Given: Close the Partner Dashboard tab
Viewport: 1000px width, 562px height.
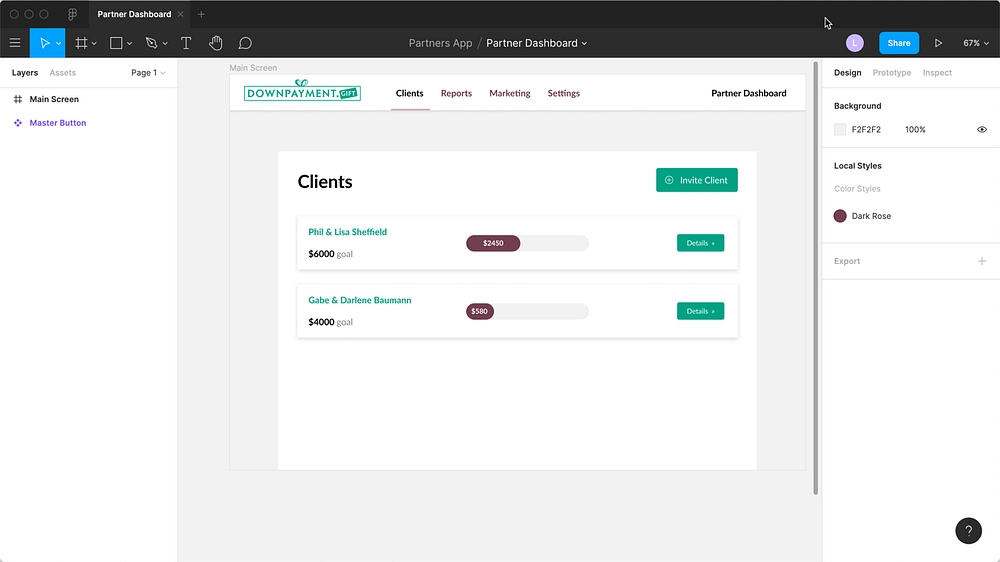Looking at the screenshot, I should pos(180,14).
